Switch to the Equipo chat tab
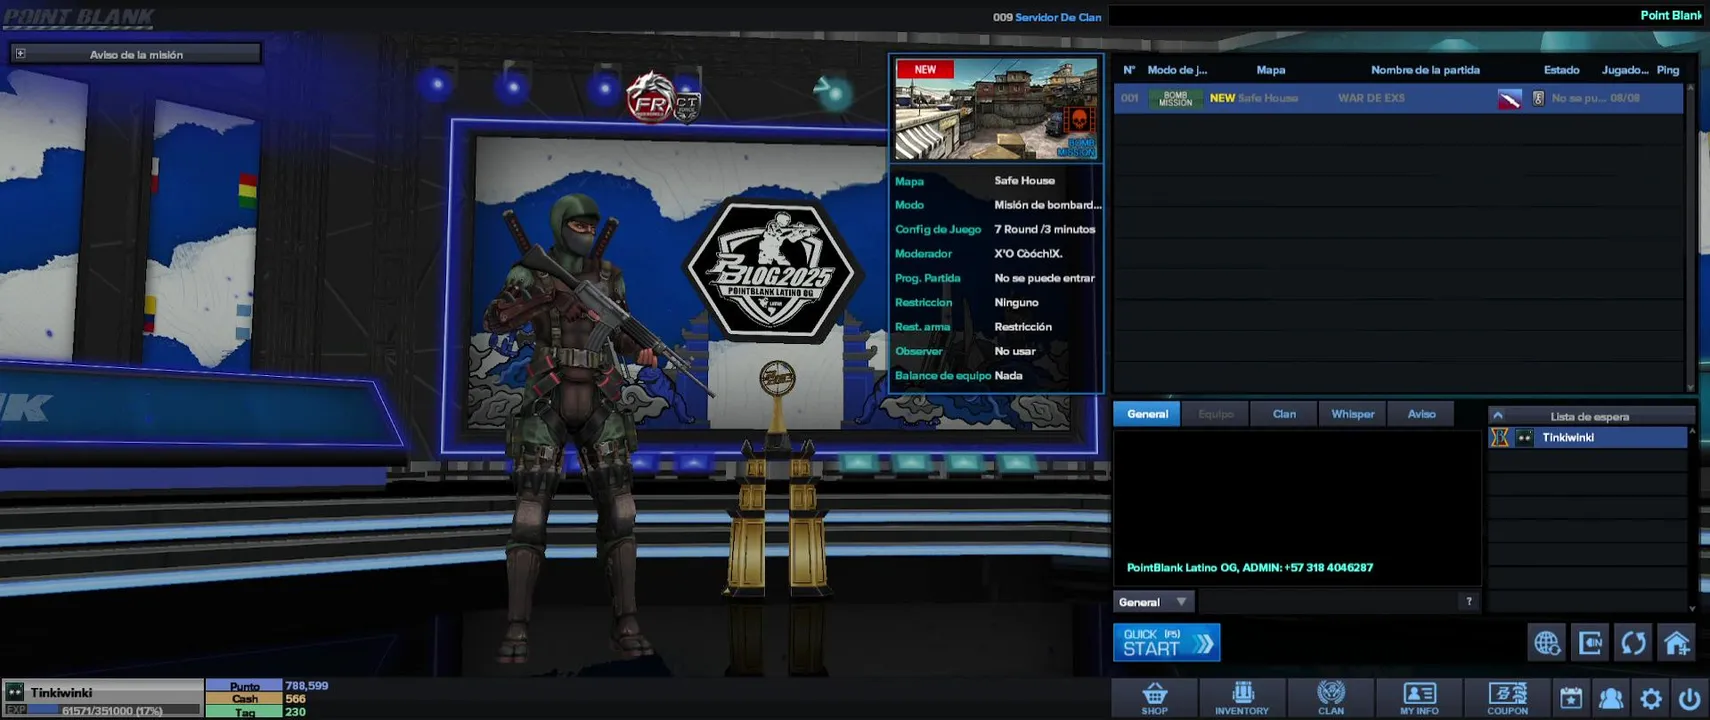1710x720 pixels. (1216, 414)
